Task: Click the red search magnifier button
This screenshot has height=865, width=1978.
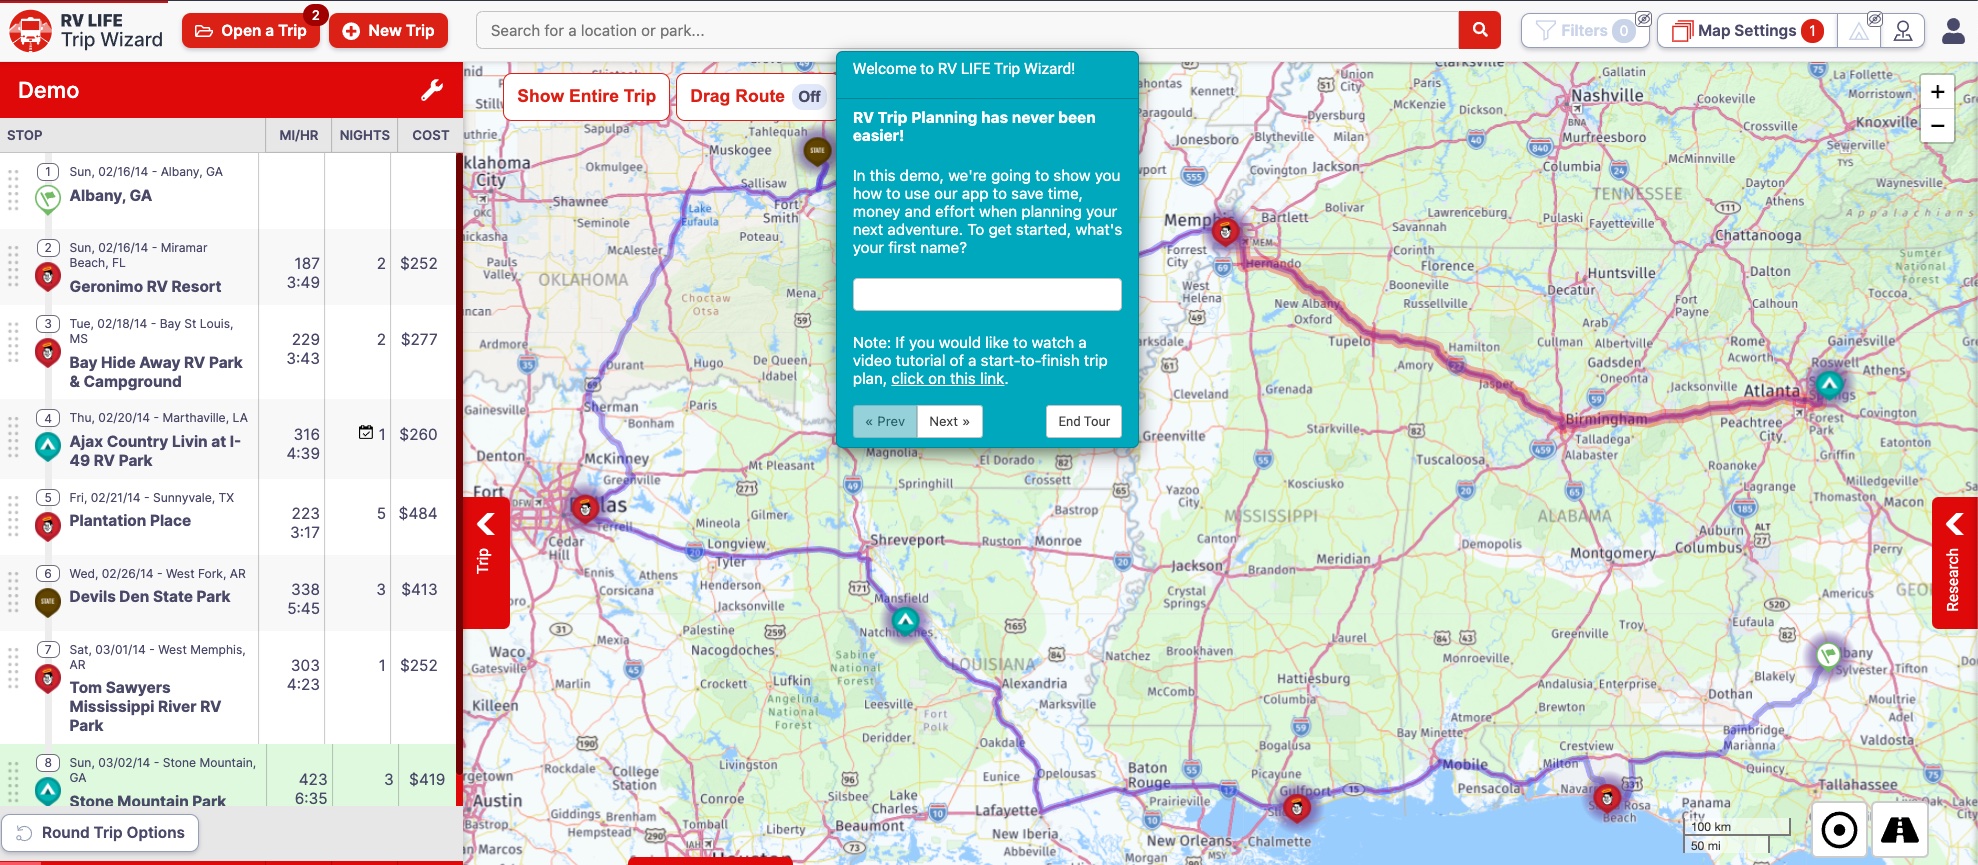Action: coord(1480,31)
